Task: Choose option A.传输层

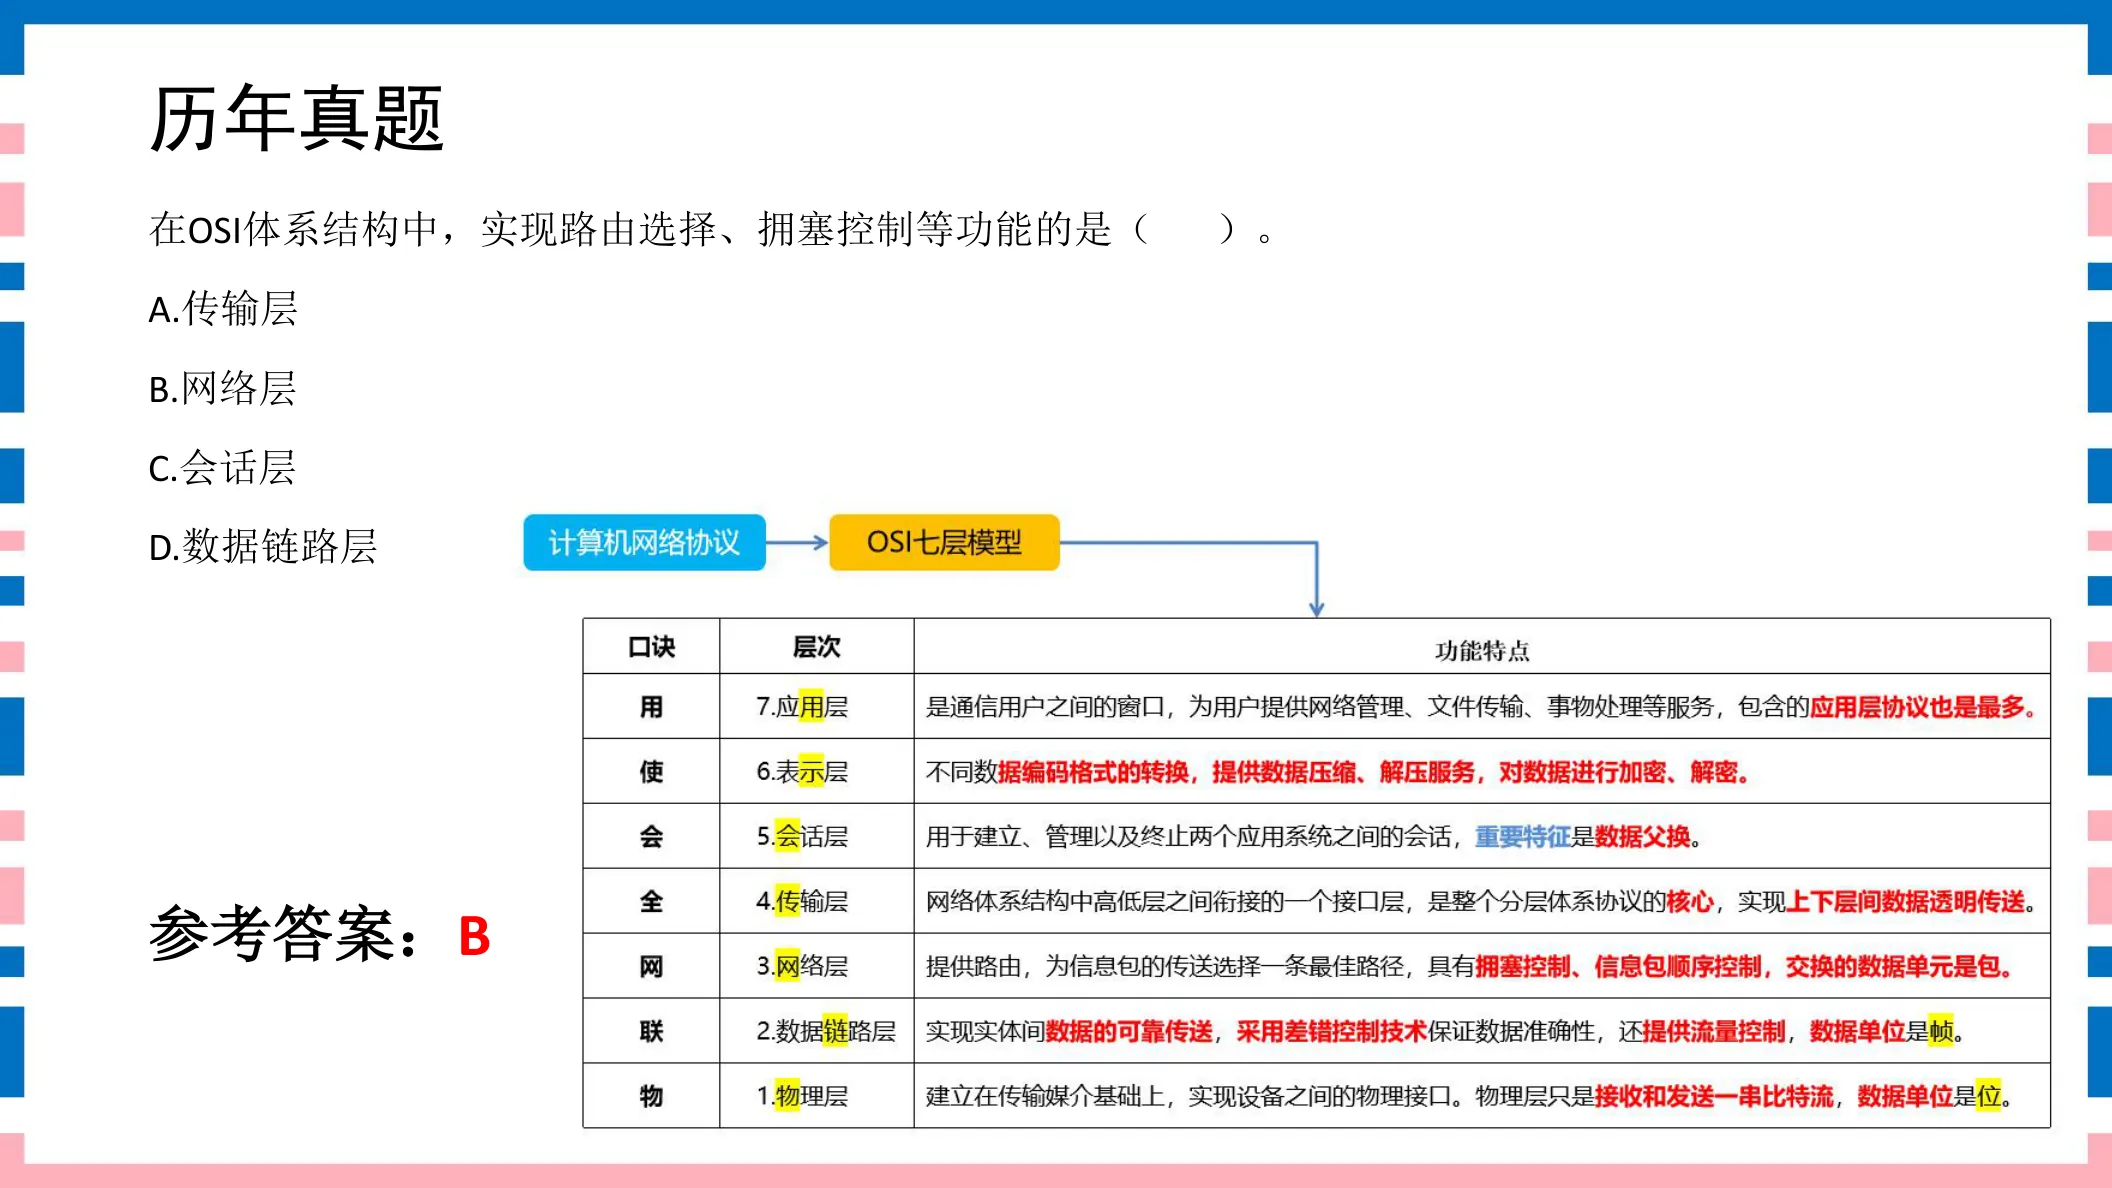Action: (x=223, y=309)
